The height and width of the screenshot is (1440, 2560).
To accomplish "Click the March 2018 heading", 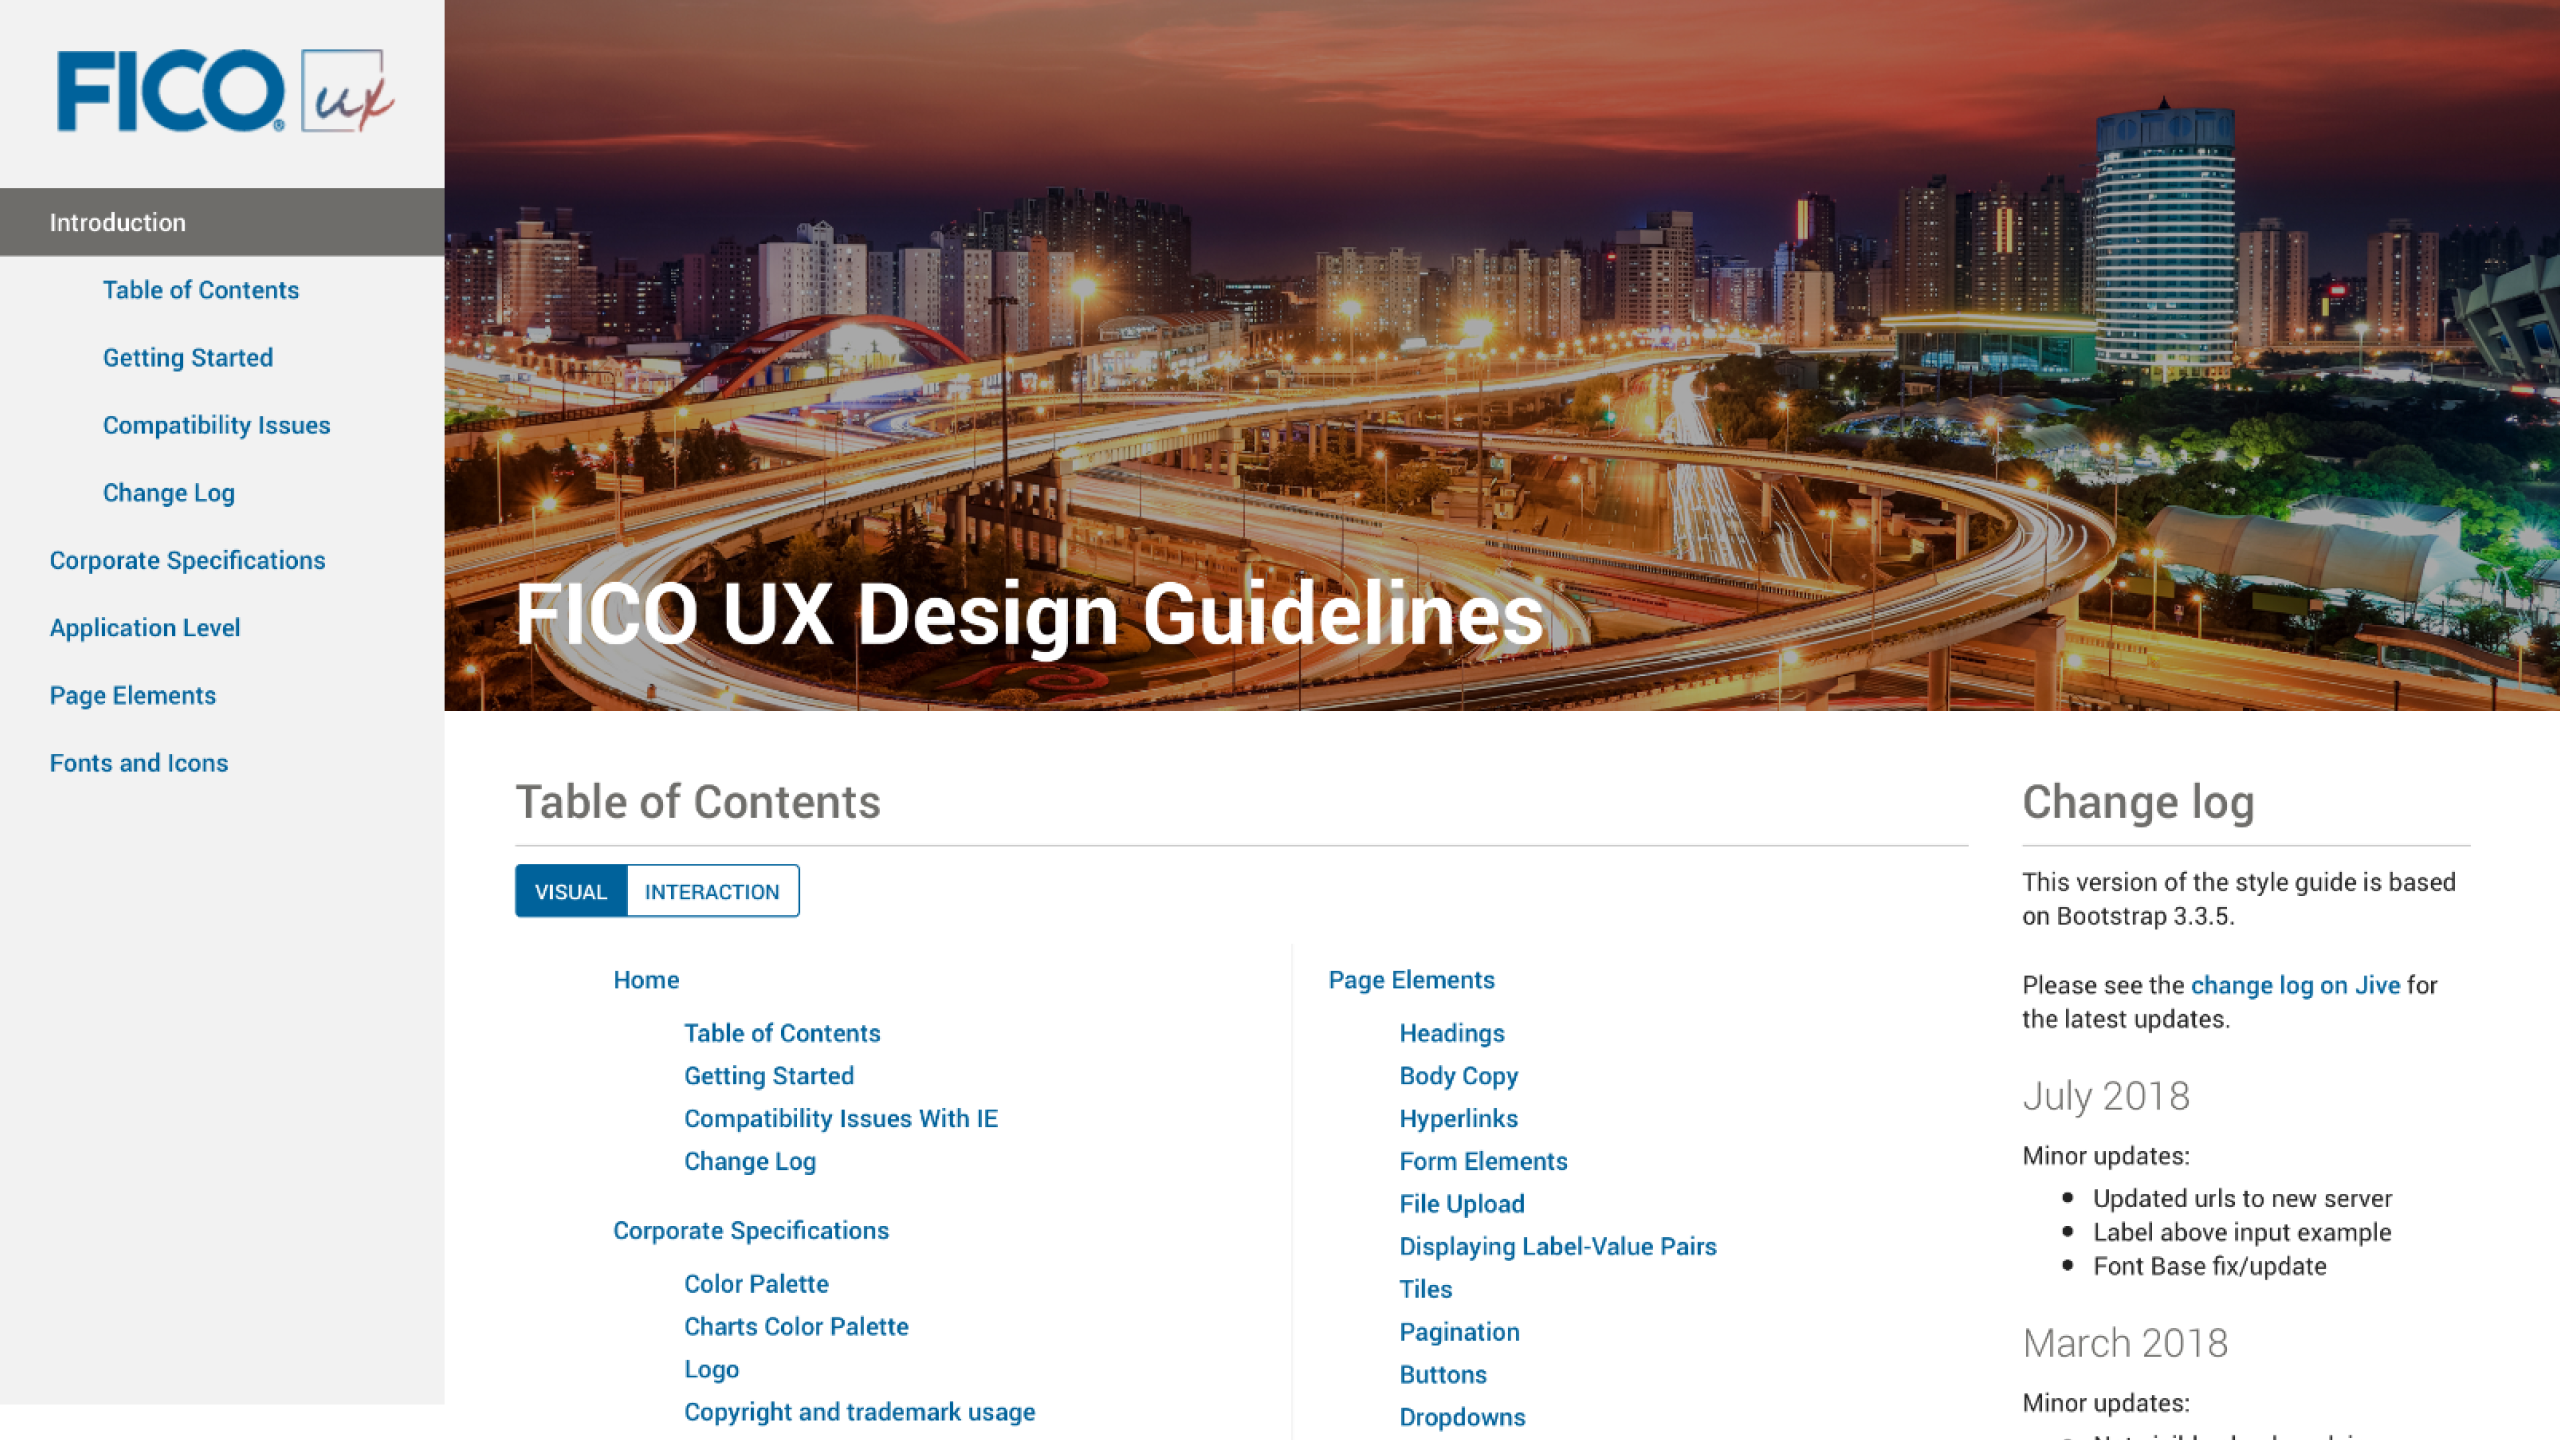I will pos(2125,1344).
